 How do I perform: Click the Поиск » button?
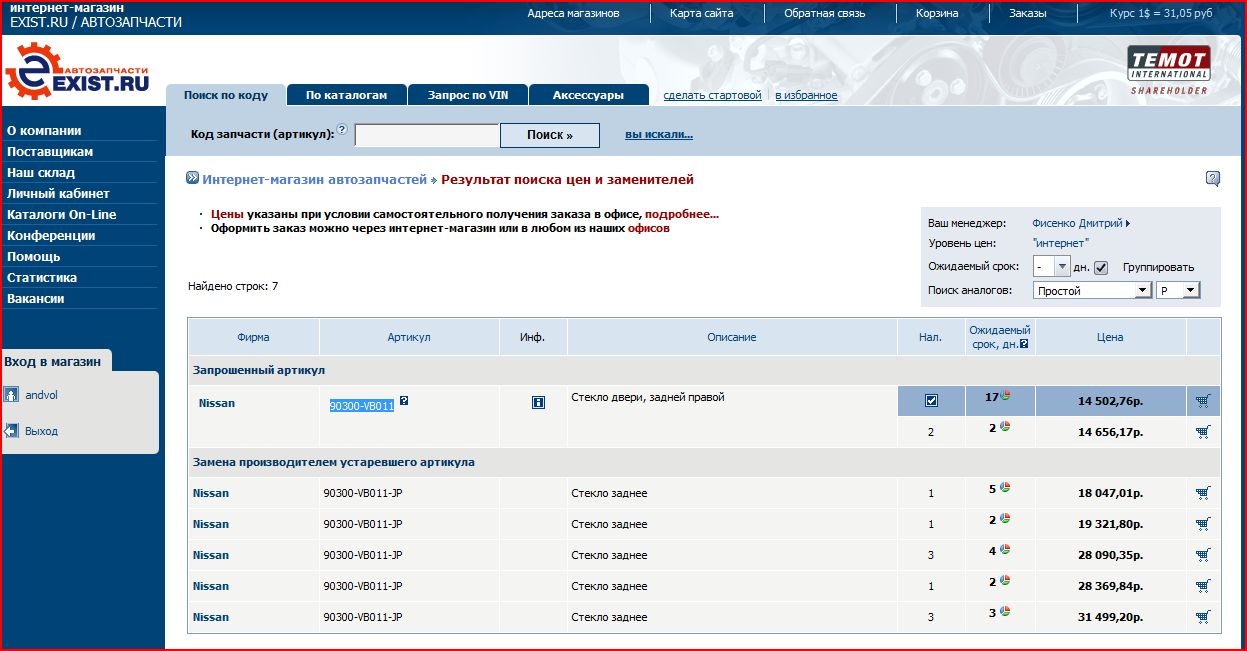pos(550,135)
